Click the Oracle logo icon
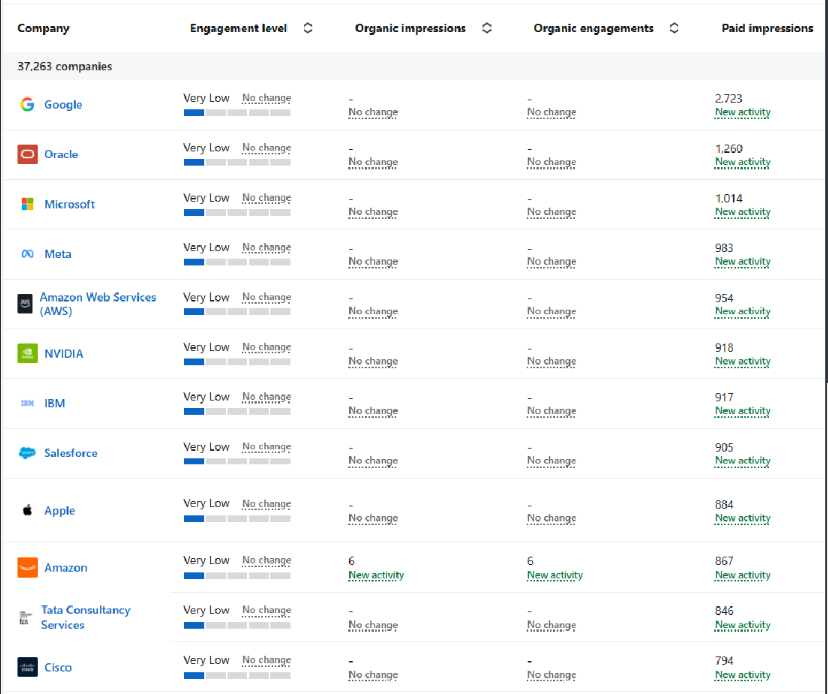The image size is (828, 694). click(x=27, y=154)
